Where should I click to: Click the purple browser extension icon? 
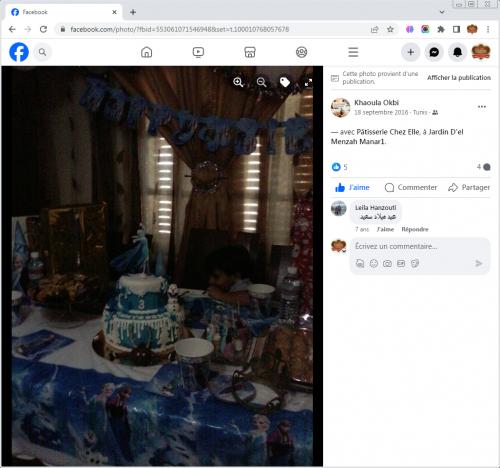point(410,29)
